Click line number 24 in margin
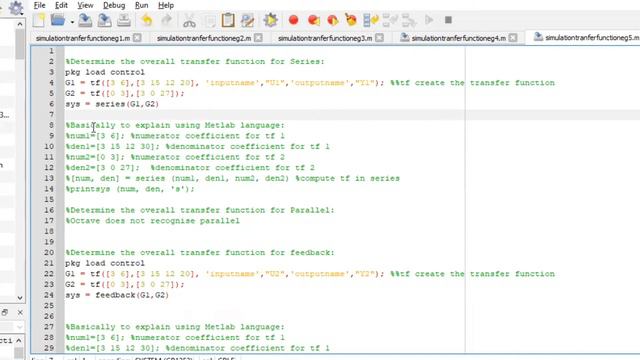Viewport: 640px width, 360px height. (x=49, y=295)
